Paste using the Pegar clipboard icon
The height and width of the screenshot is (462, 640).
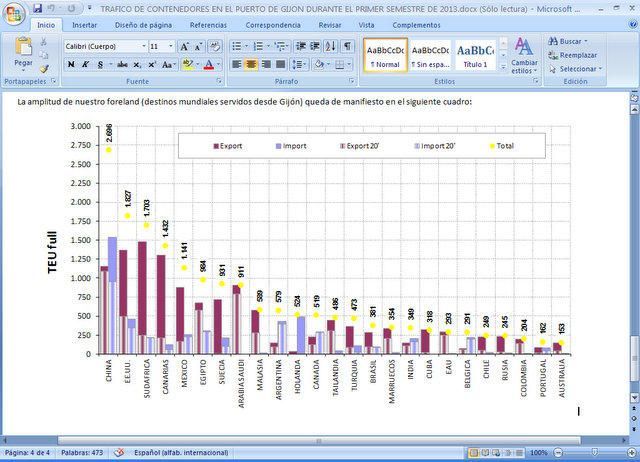pyautogui.click(x=23, y=46)
